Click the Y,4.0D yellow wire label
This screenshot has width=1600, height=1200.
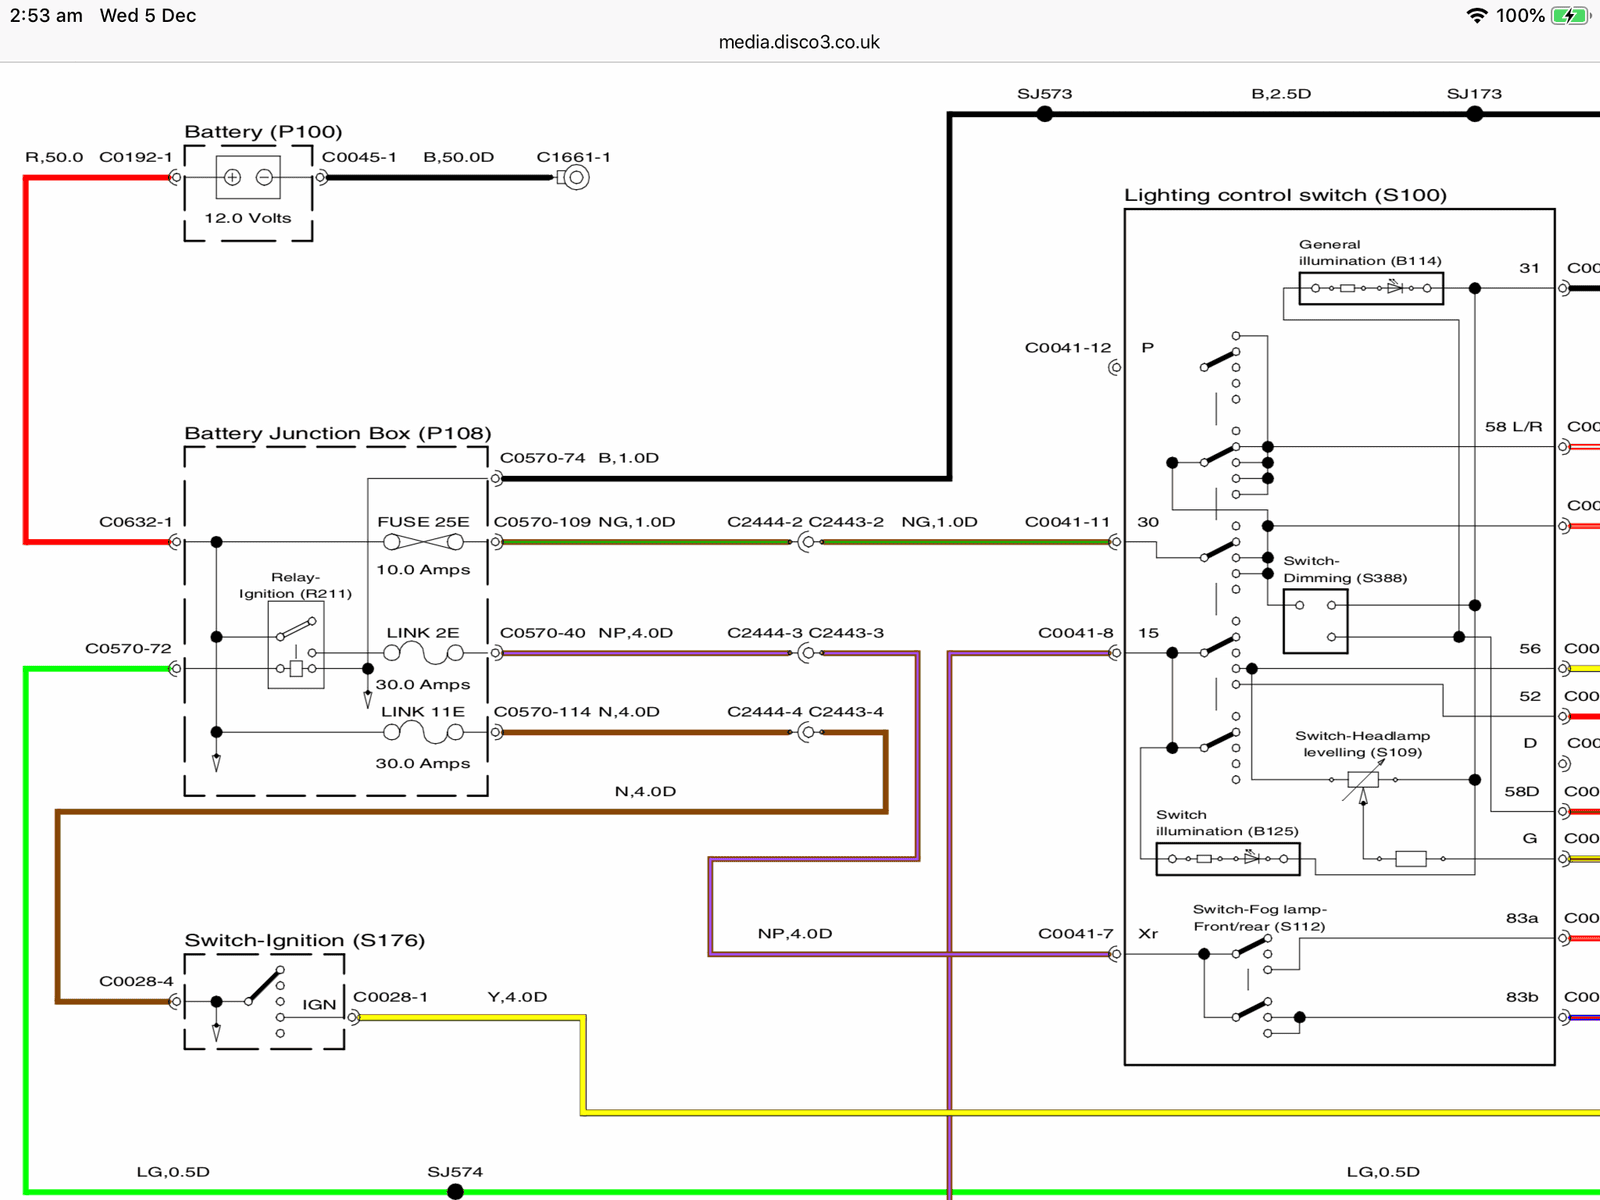pos(517,997)
